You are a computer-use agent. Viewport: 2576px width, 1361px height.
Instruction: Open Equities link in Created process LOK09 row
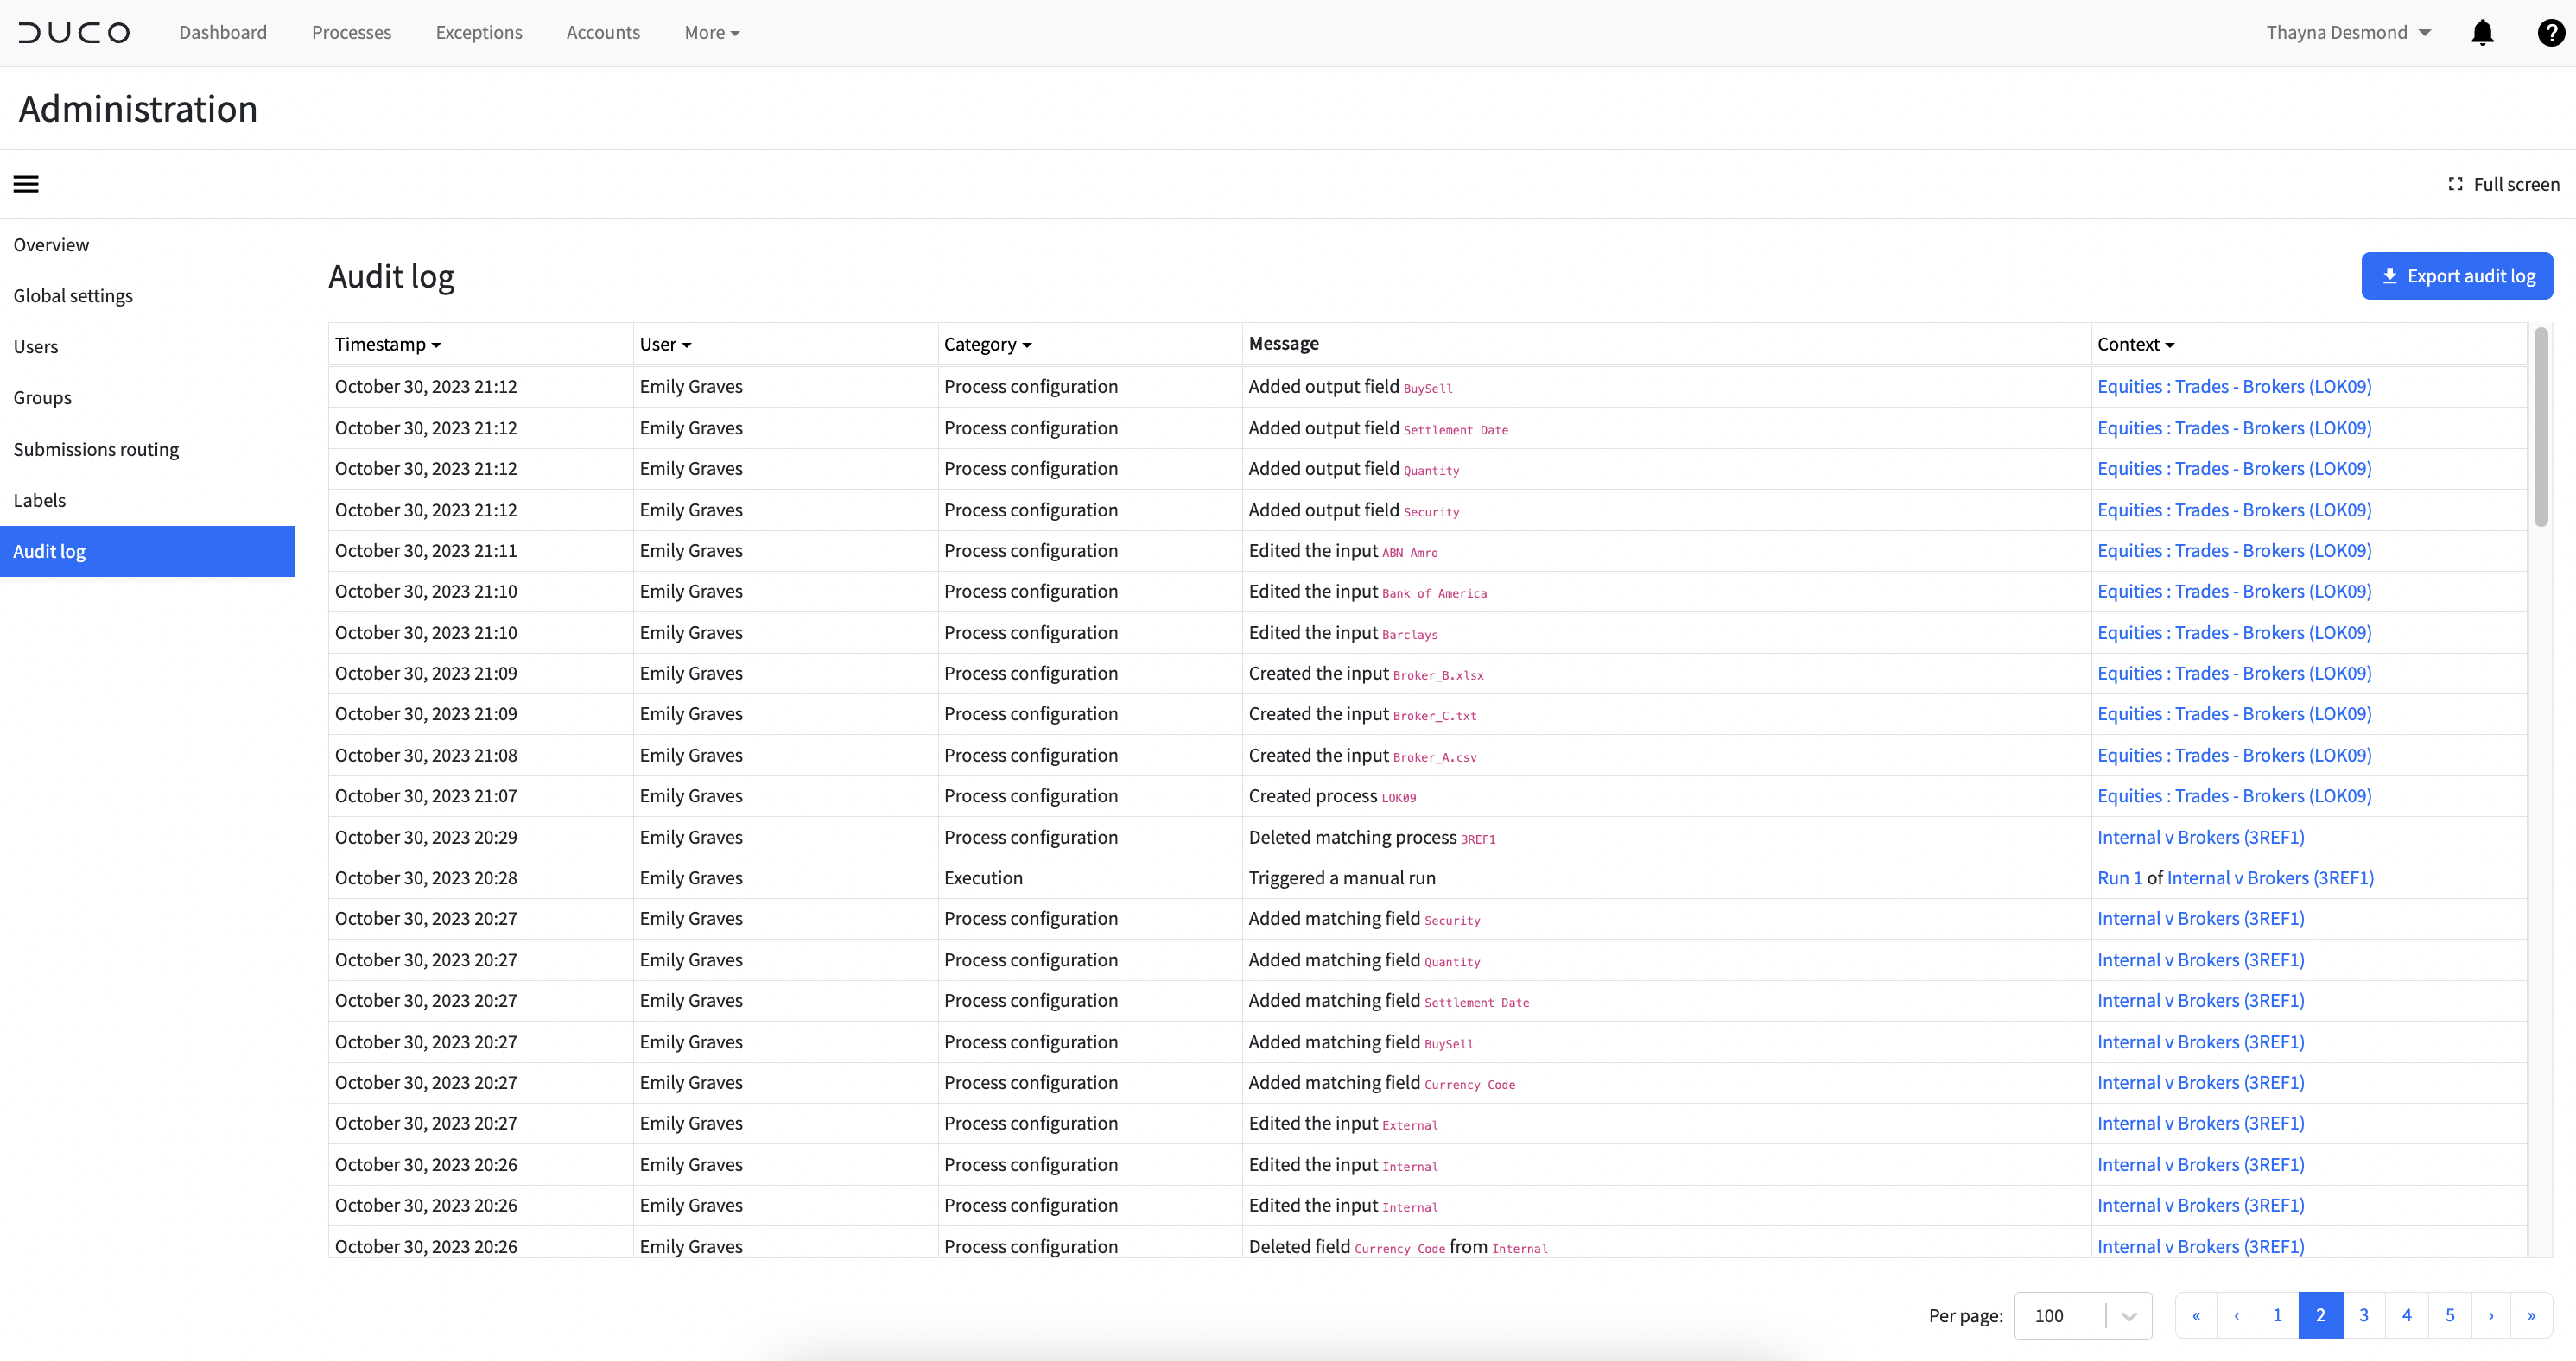[x=2234, y=796]
